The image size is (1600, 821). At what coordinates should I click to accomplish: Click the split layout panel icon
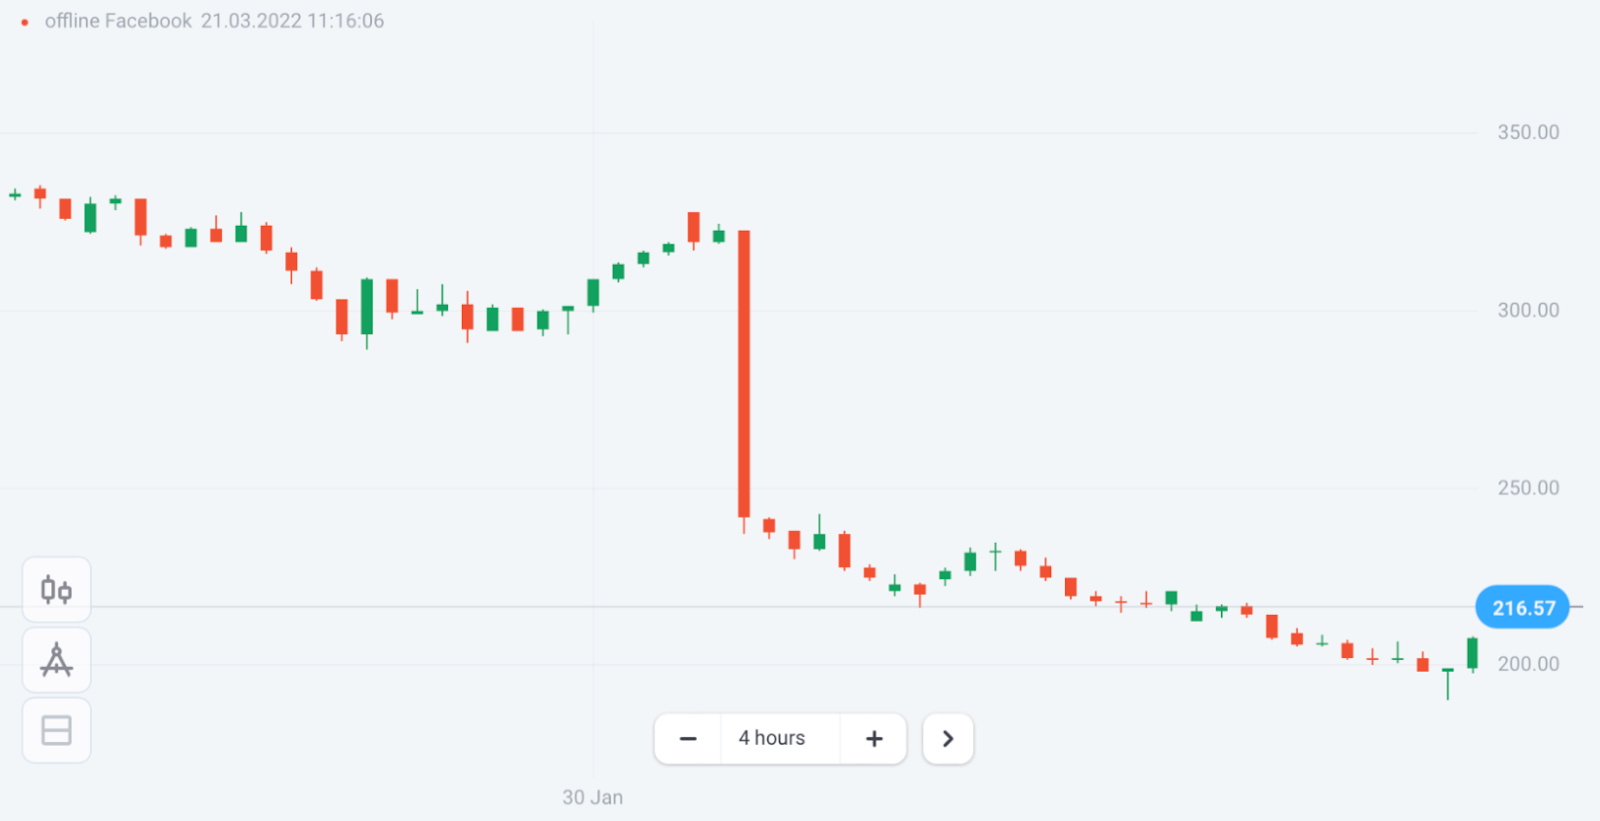click(x=56, y=731)
